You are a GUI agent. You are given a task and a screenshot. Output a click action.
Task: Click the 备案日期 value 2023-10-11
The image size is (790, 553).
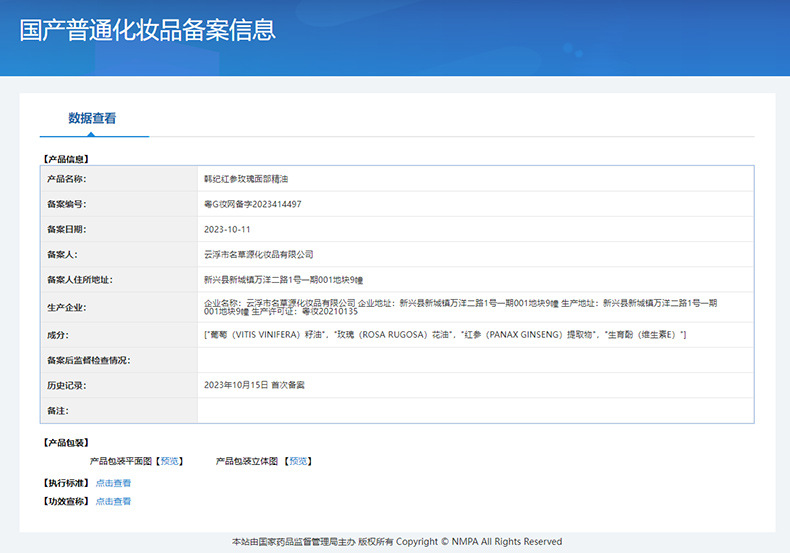(227, 229)
